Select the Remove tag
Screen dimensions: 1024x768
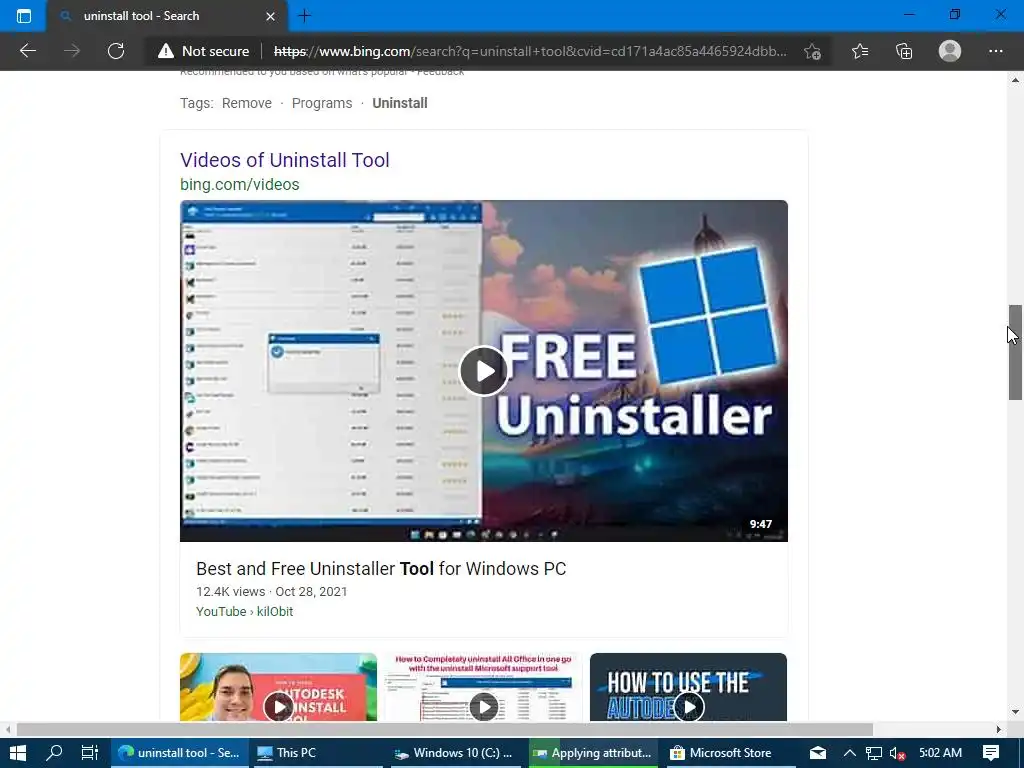tap(247, 103)
